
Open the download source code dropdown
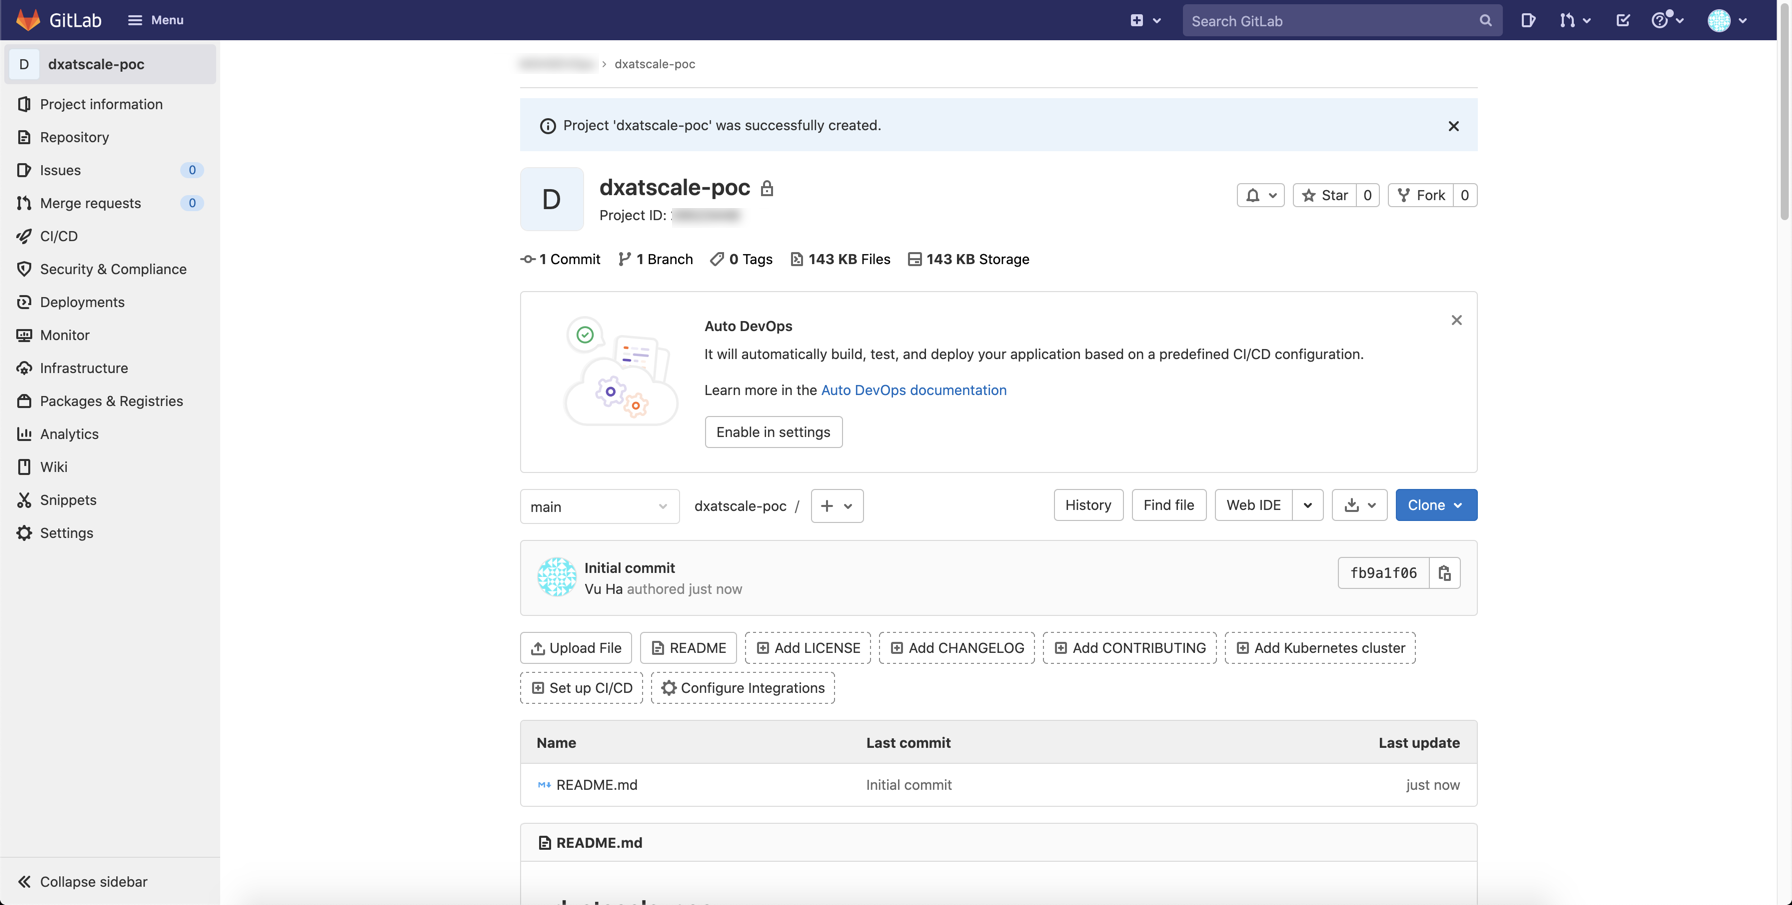click(x=1360, y=505)
